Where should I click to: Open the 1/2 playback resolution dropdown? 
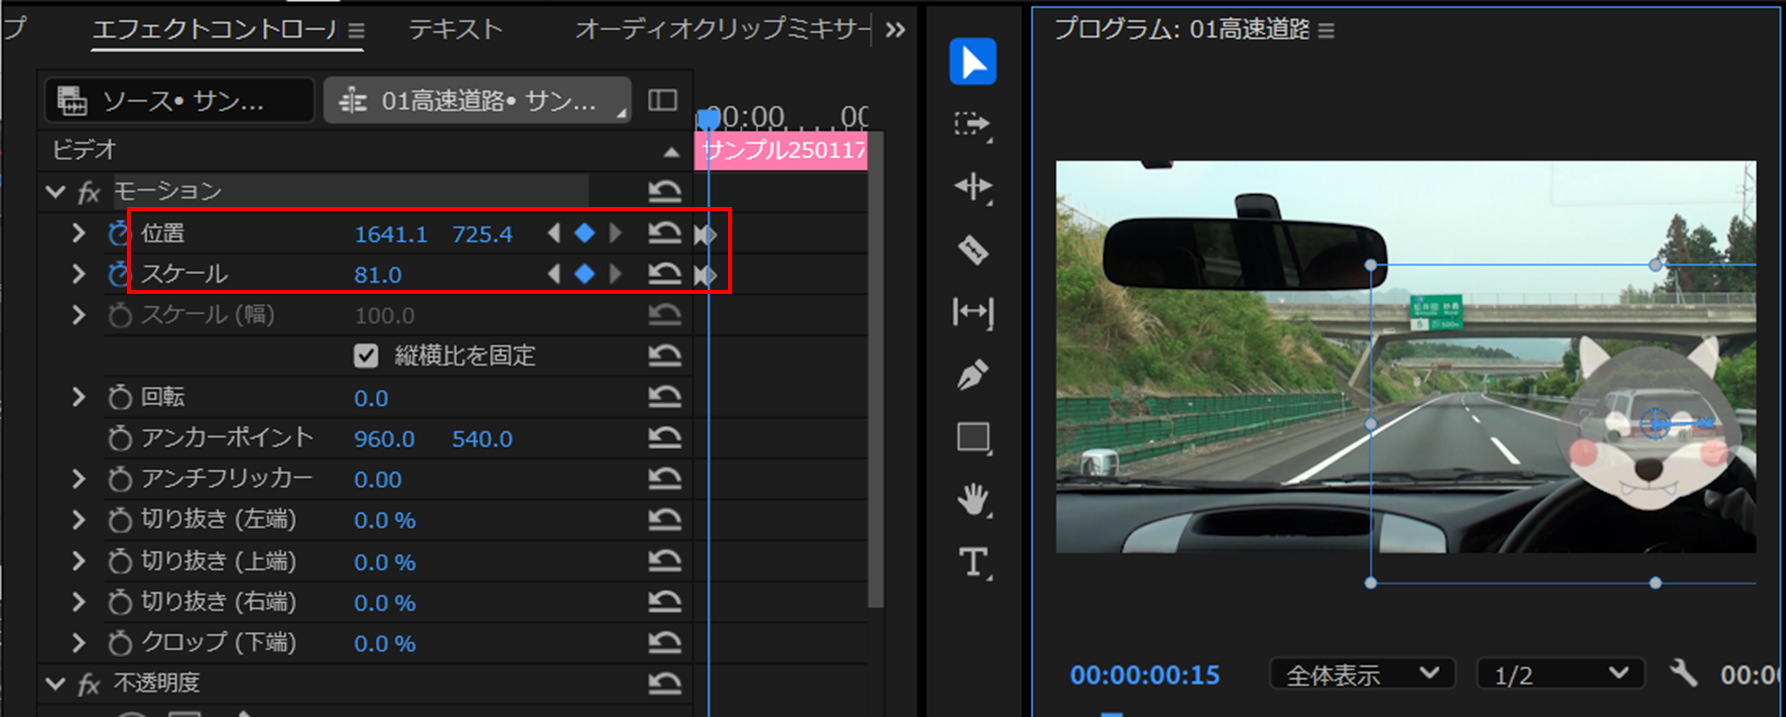tap(1560, 675)
